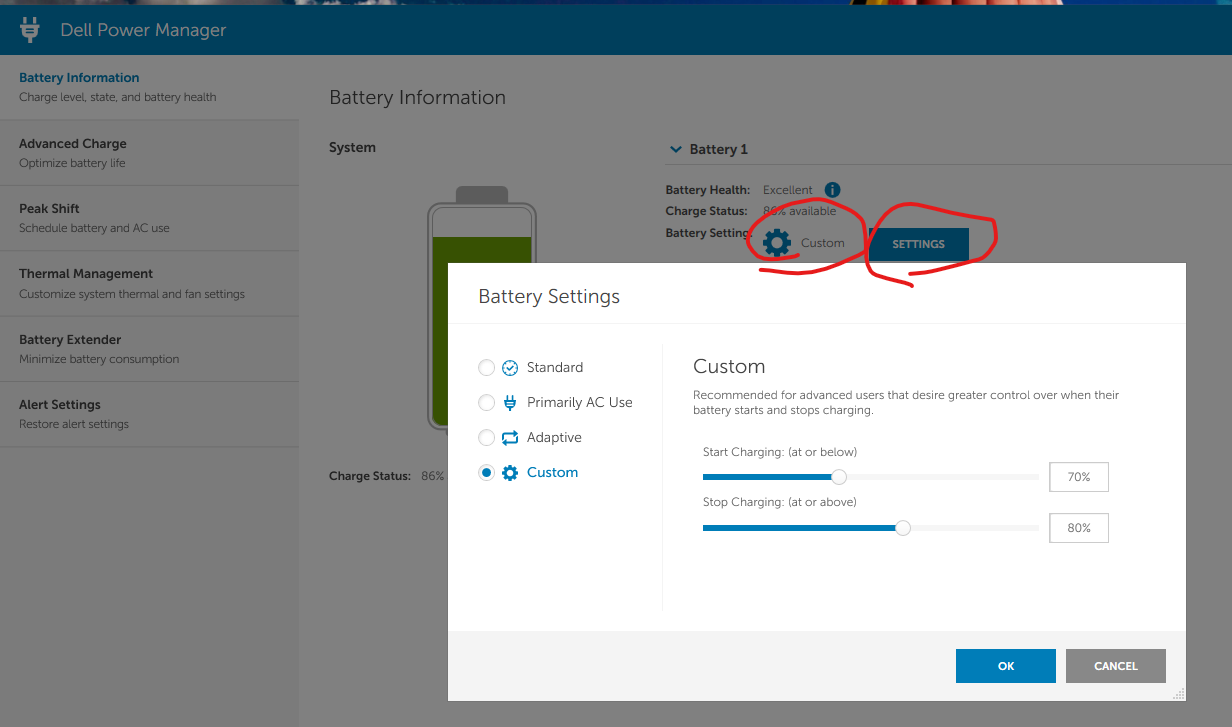Open the Peak Shift tab
This screenshot has width=1232, height=727.
tap(149, 218)
